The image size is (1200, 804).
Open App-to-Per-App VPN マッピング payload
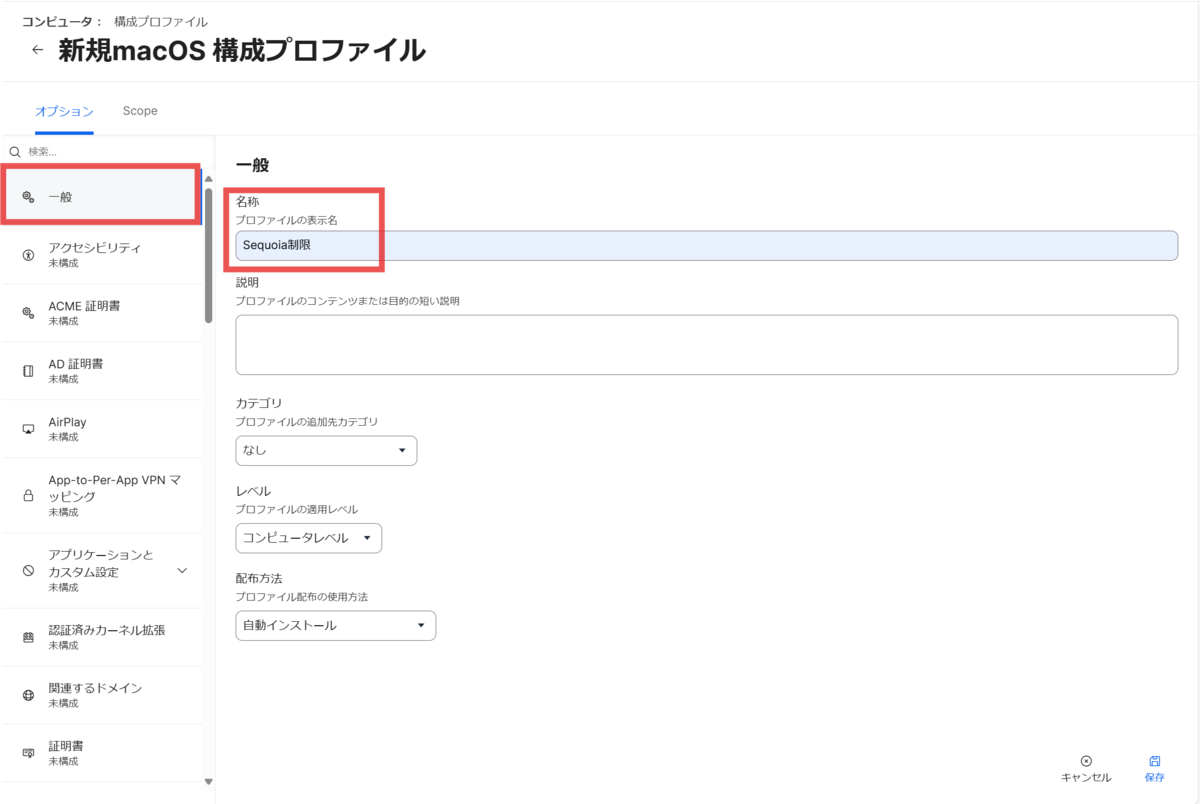[102, 495]
